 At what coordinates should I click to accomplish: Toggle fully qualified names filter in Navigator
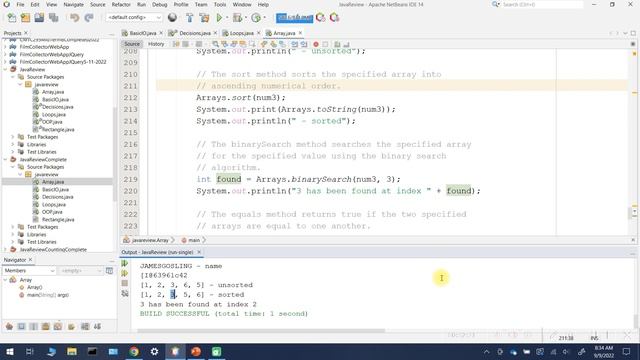pos(71,326)
